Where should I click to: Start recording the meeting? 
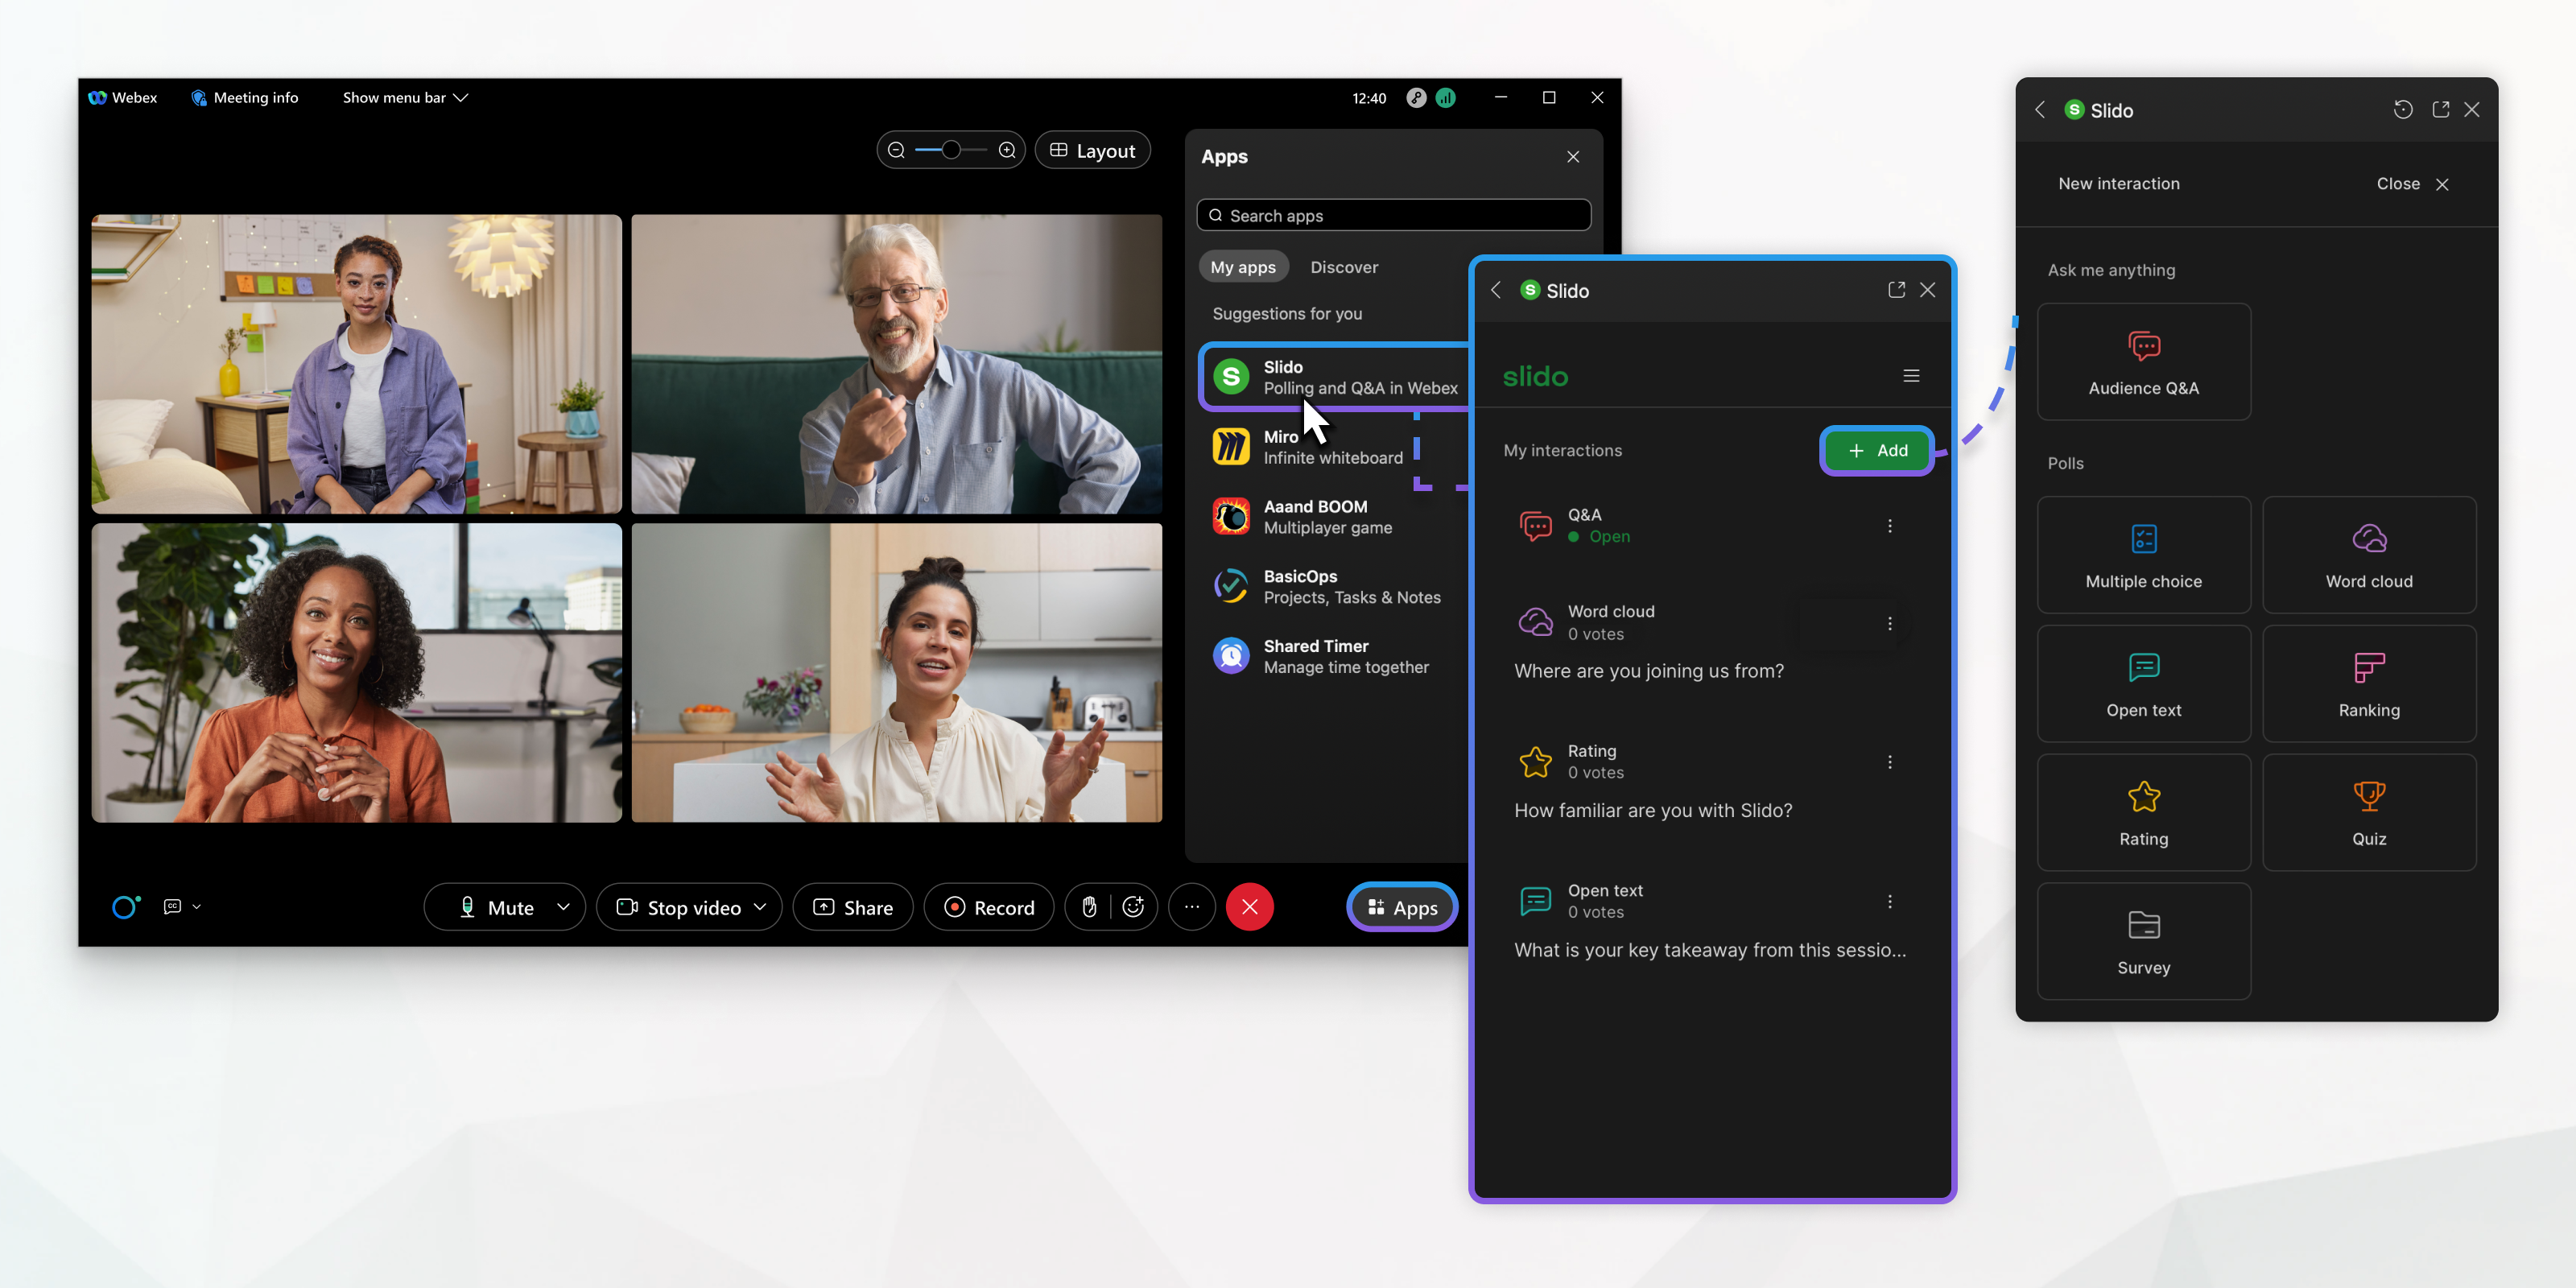click(x=989, y=907)
